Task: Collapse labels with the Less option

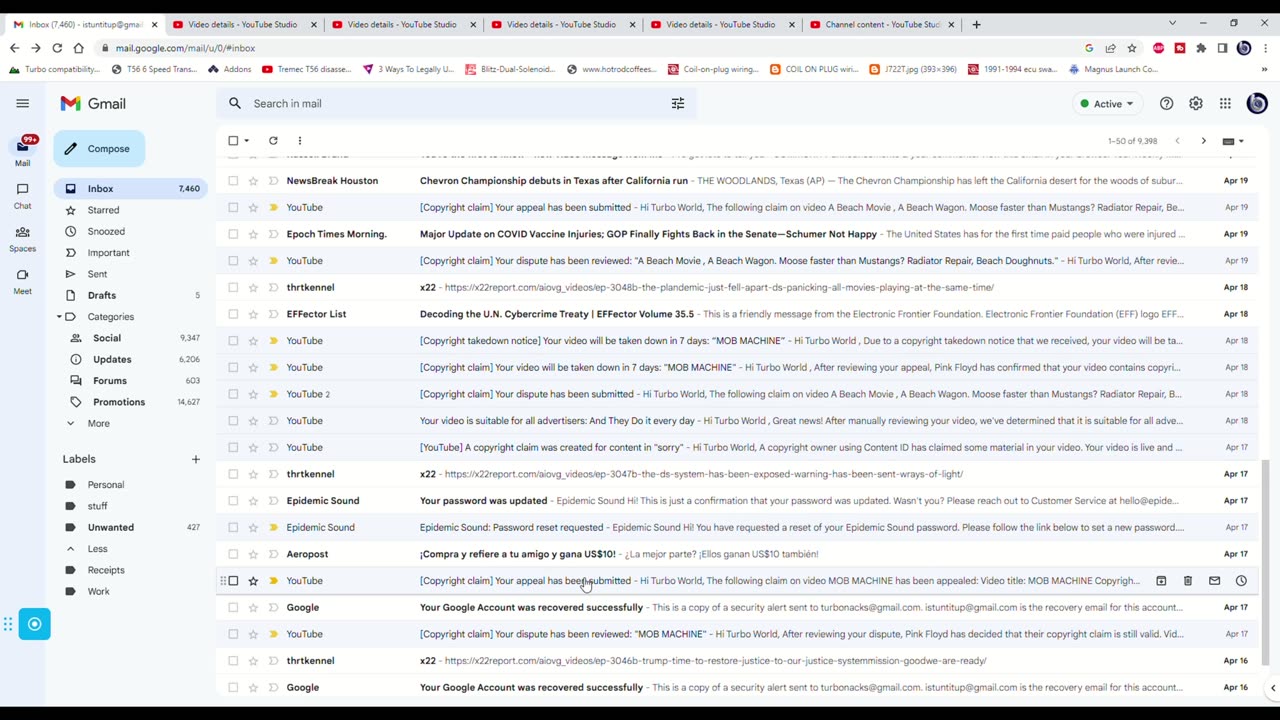Action: [97, 549]
